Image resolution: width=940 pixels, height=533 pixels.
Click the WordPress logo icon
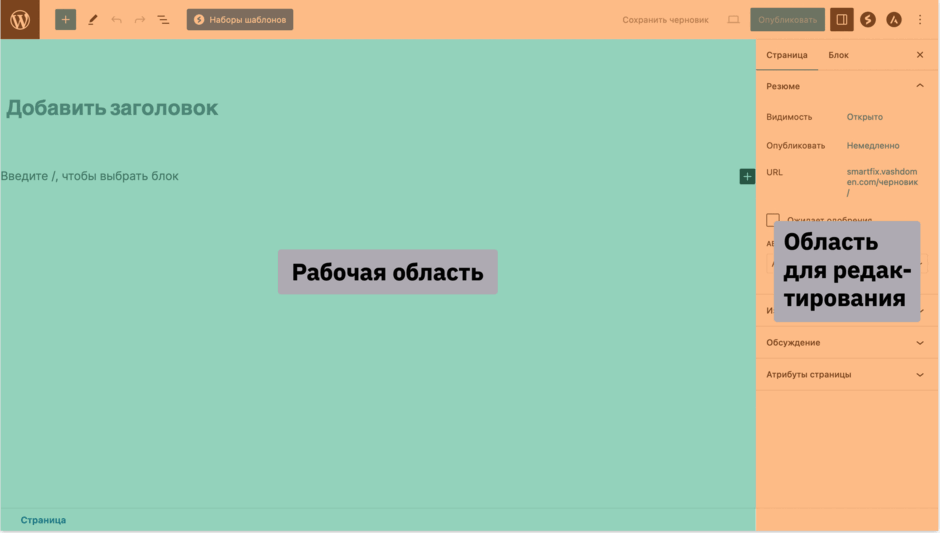coord(20,20)
